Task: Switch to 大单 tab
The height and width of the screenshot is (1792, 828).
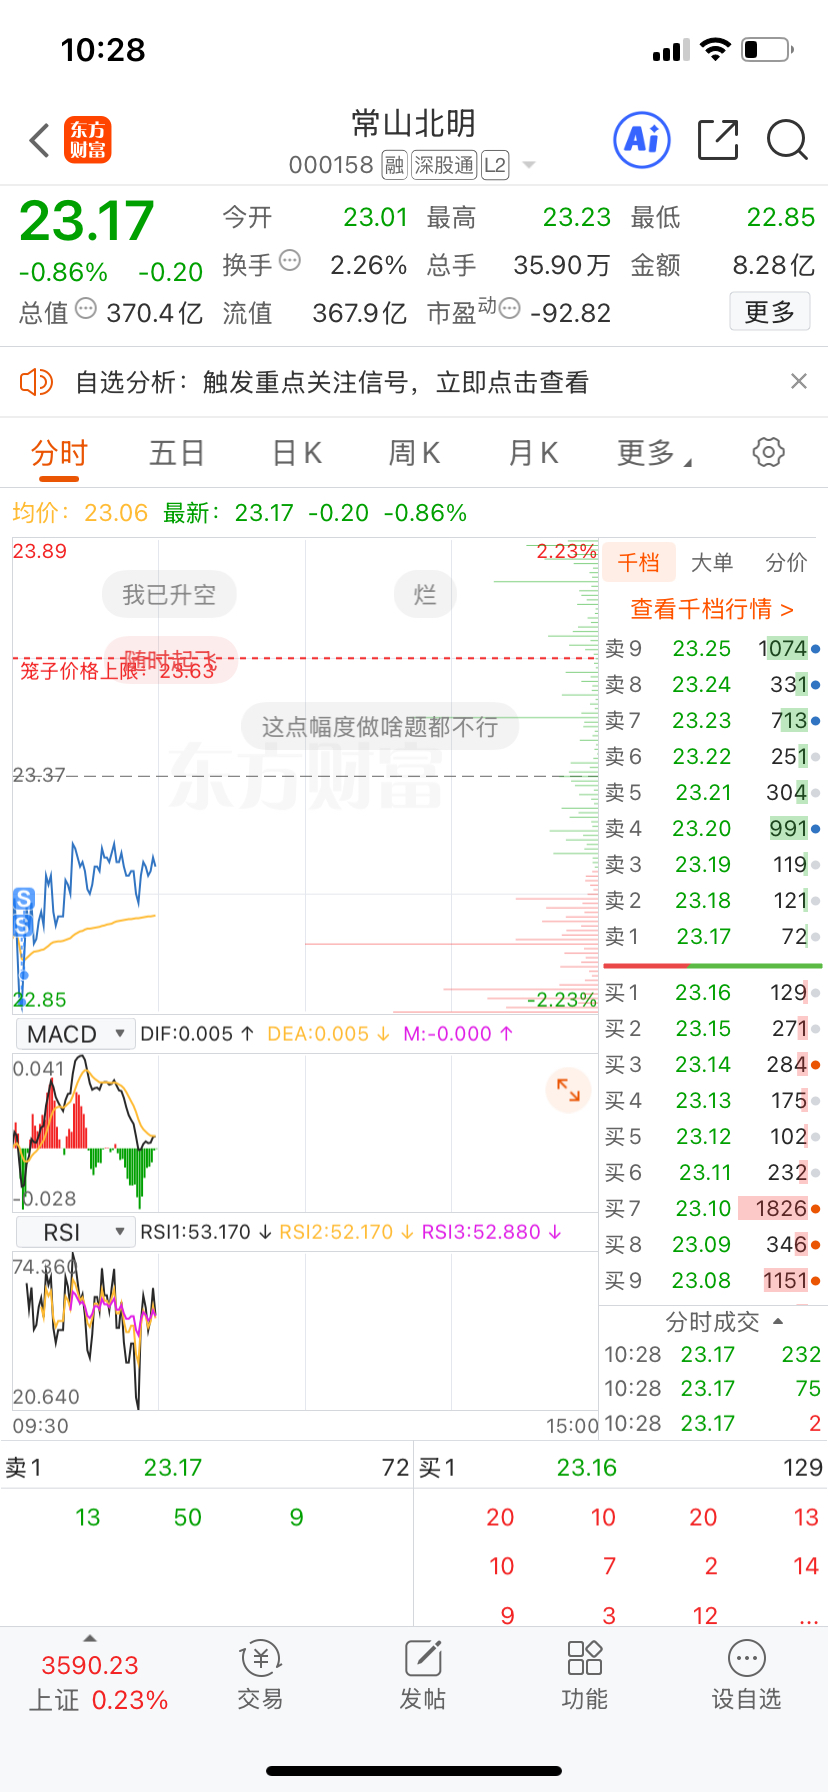Action: [x=712, y=562]
